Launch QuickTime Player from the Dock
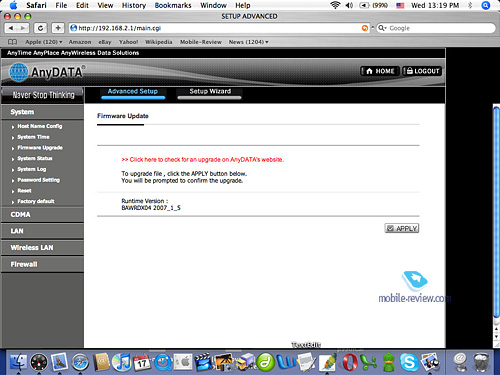The height and width of the screenshot is (375, 500). pyautogui.click(x=163, y=362)
